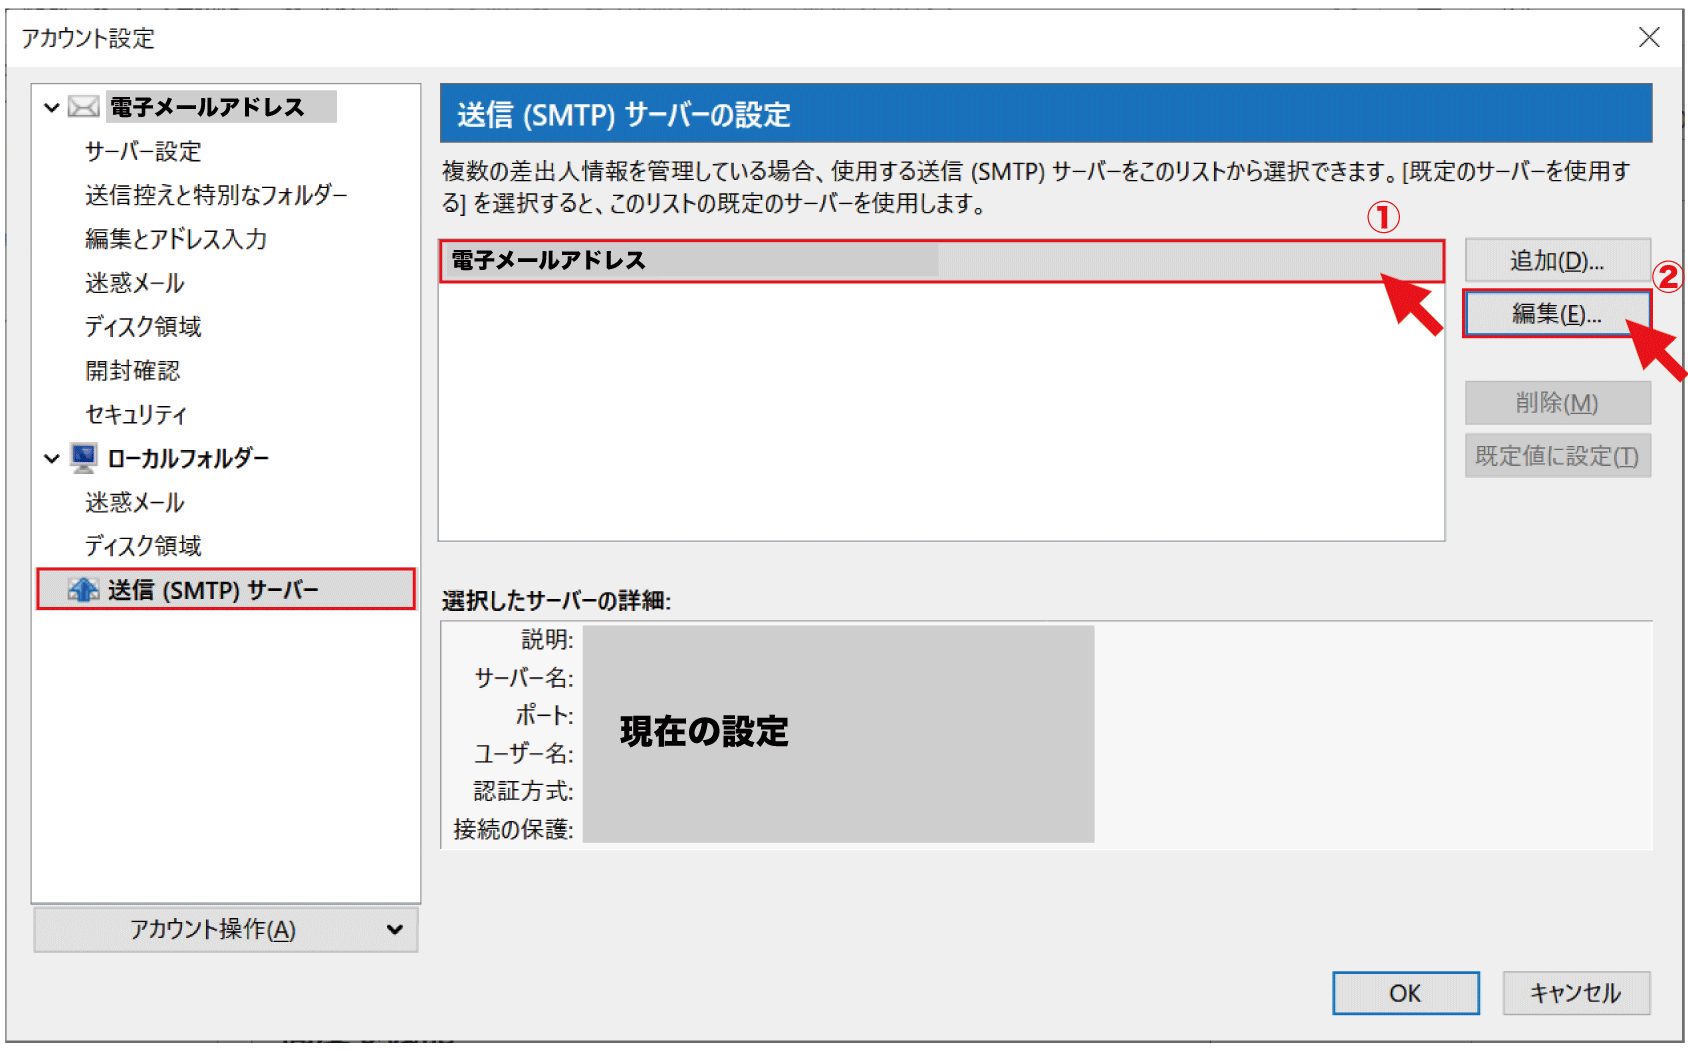Viewport: 1688px width, 1051px height.
Task: Select 送信控えと特別なフォルダー
Action: point(216,195)
